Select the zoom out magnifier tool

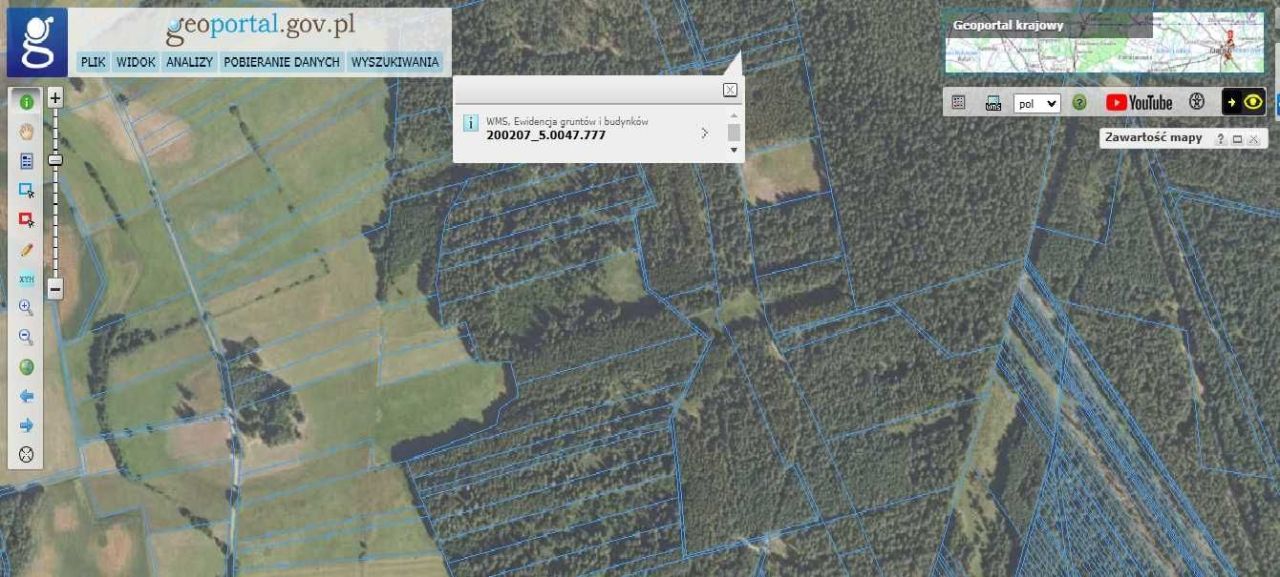pos(26,337)
